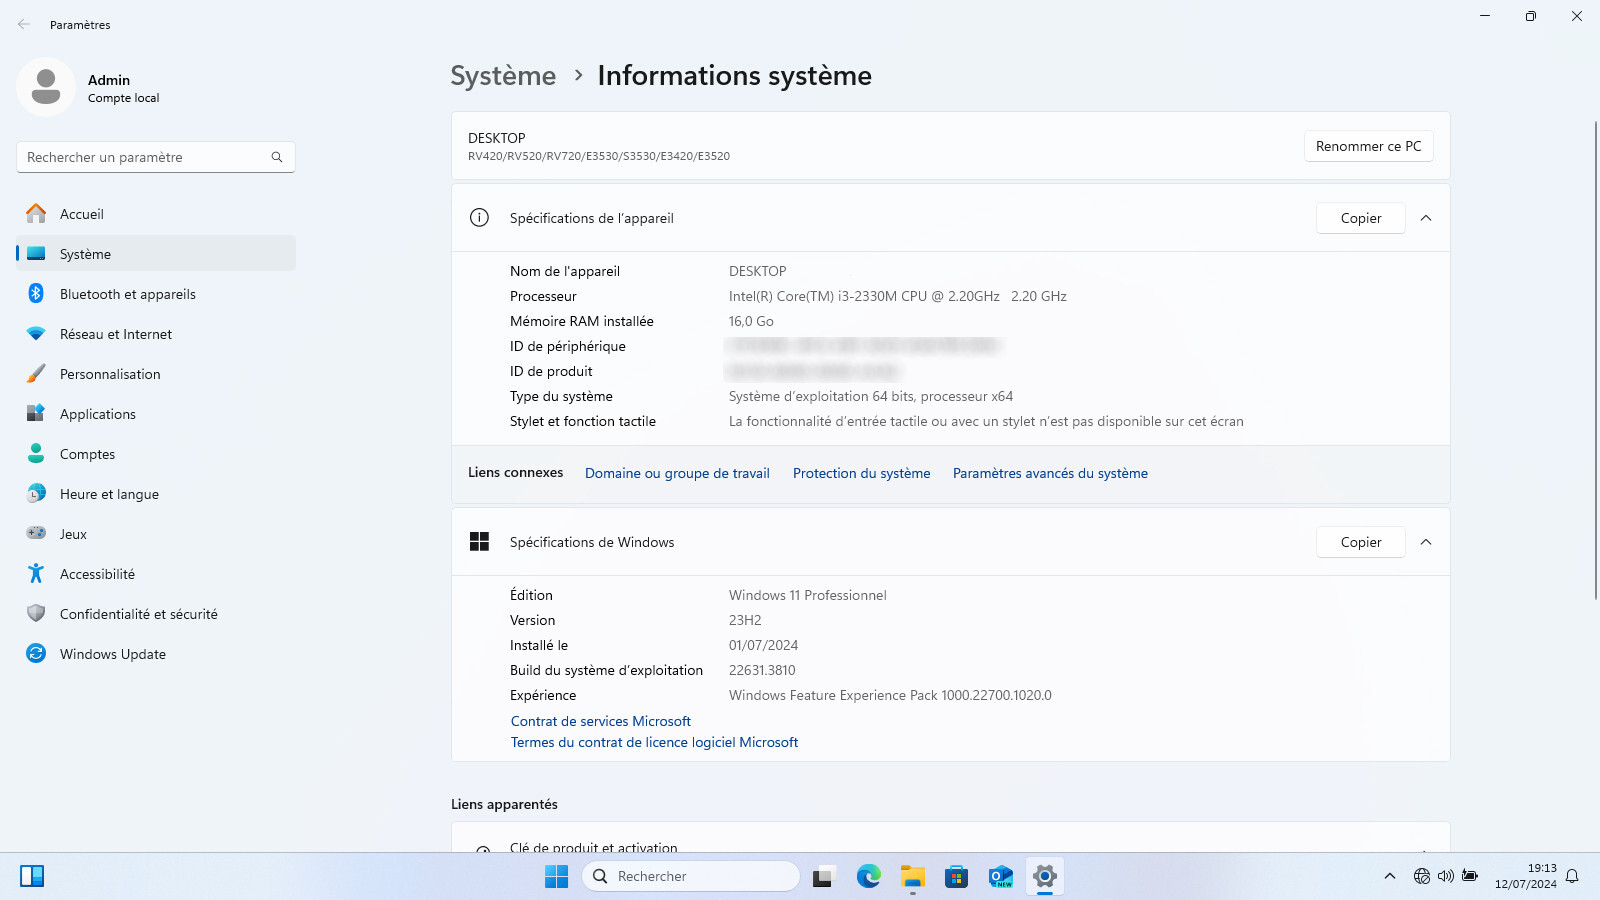Open notification bell in system tray
Viewport: 1600px width, 900px height.
tap(1572, 876)
